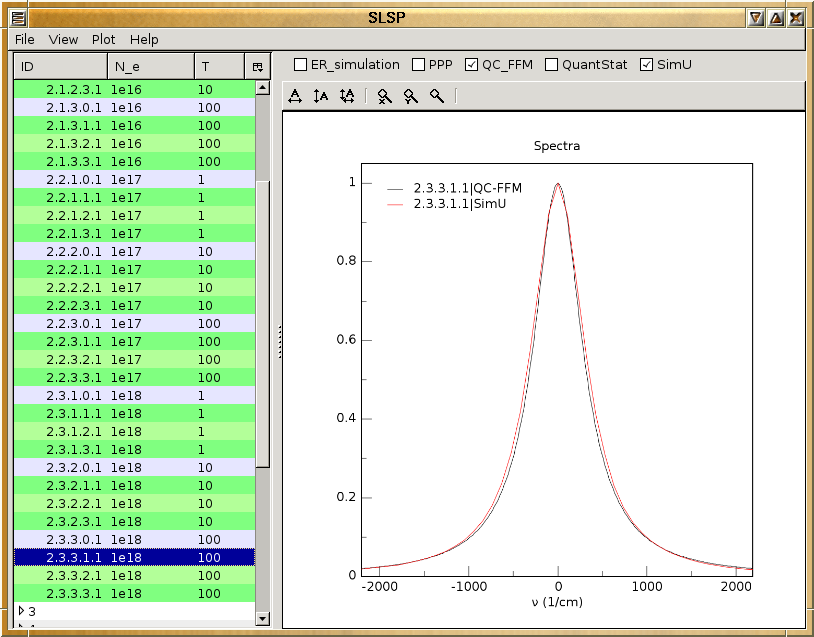Viewport: 814px width, 637px height.
Task: Uncheck the QC_FFM checkbox
Action: [x=472, y=65]
